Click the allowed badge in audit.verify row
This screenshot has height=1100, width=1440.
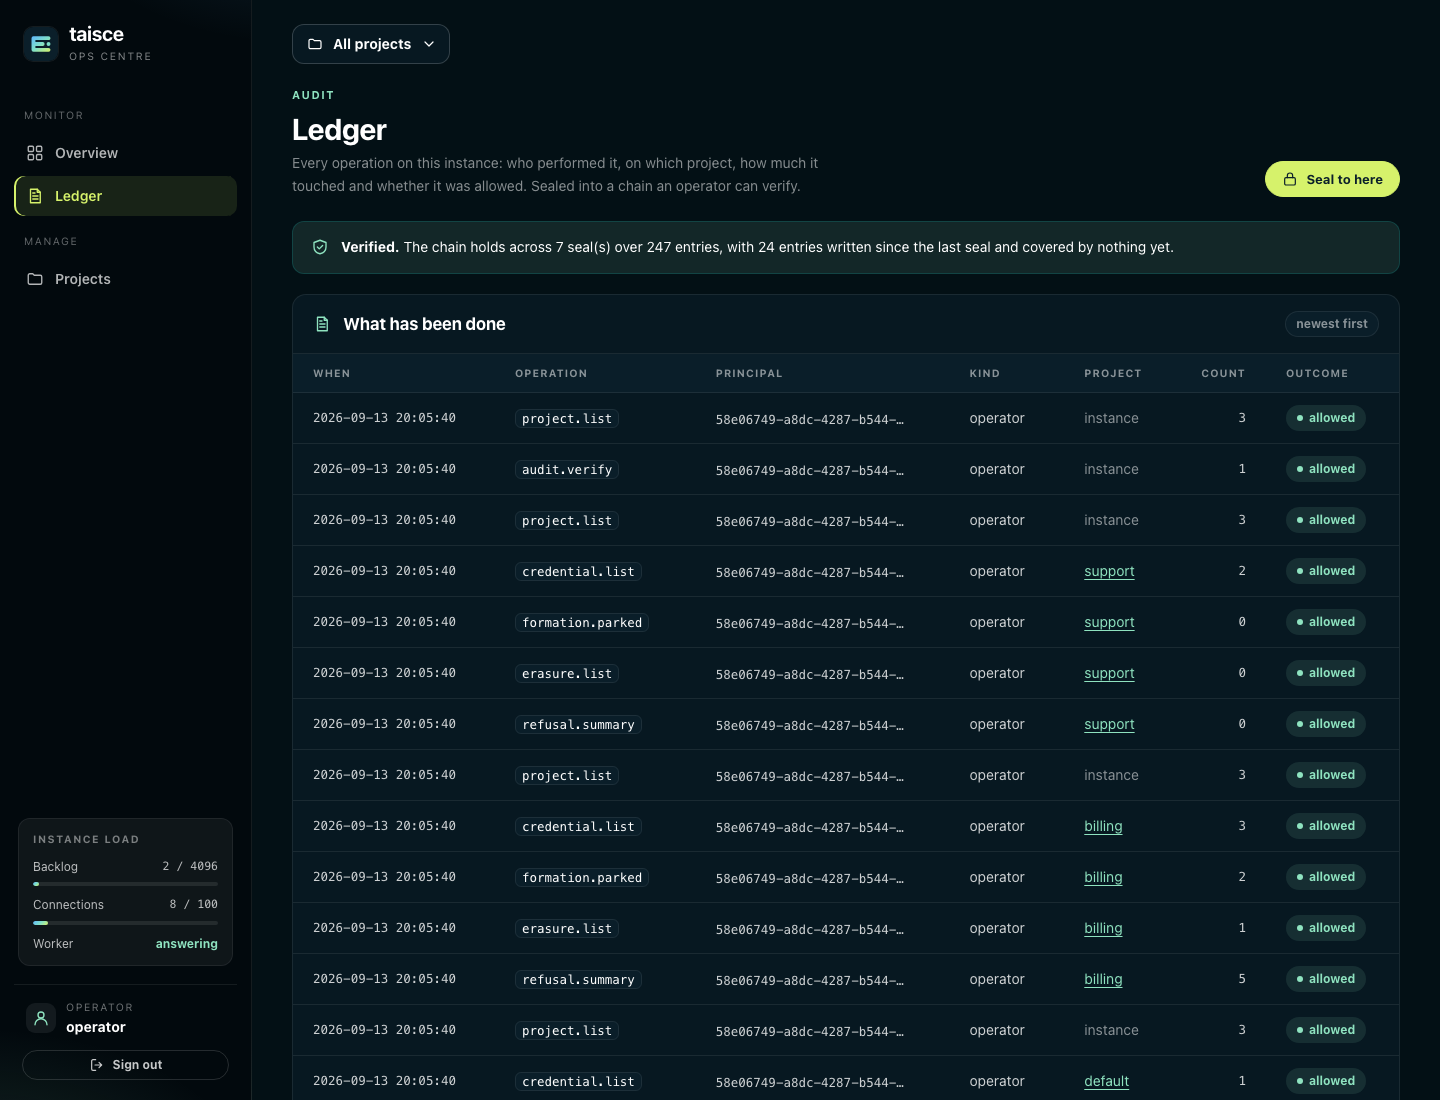[1326, 469]
